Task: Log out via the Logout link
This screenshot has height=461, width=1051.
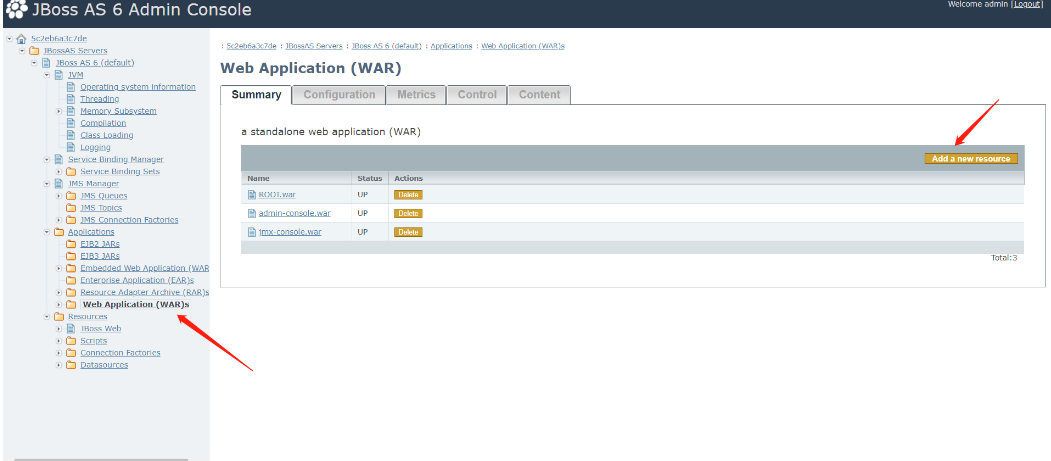Action: click(1026, 4)
